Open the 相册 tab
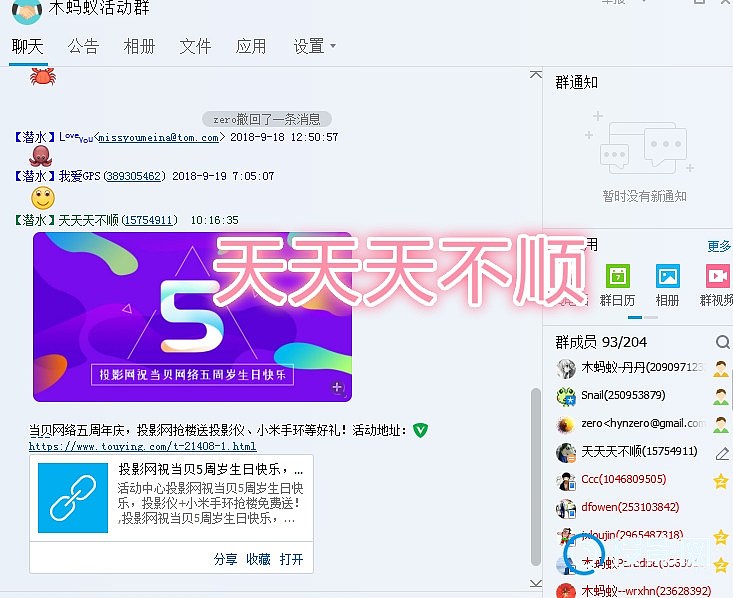This screenshot has width=733, height=598. tap(139, 46)
